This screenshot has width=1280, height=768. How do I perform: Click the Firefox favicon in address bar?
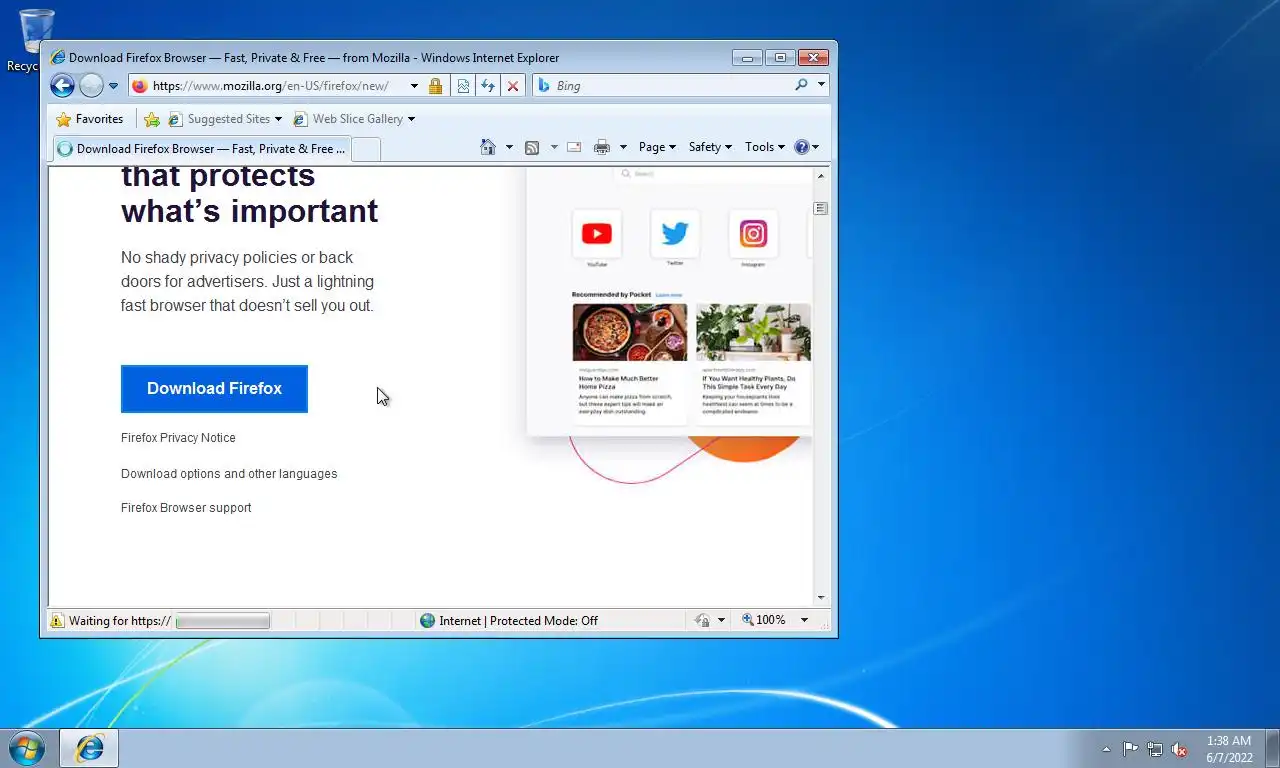coord(139,86)
